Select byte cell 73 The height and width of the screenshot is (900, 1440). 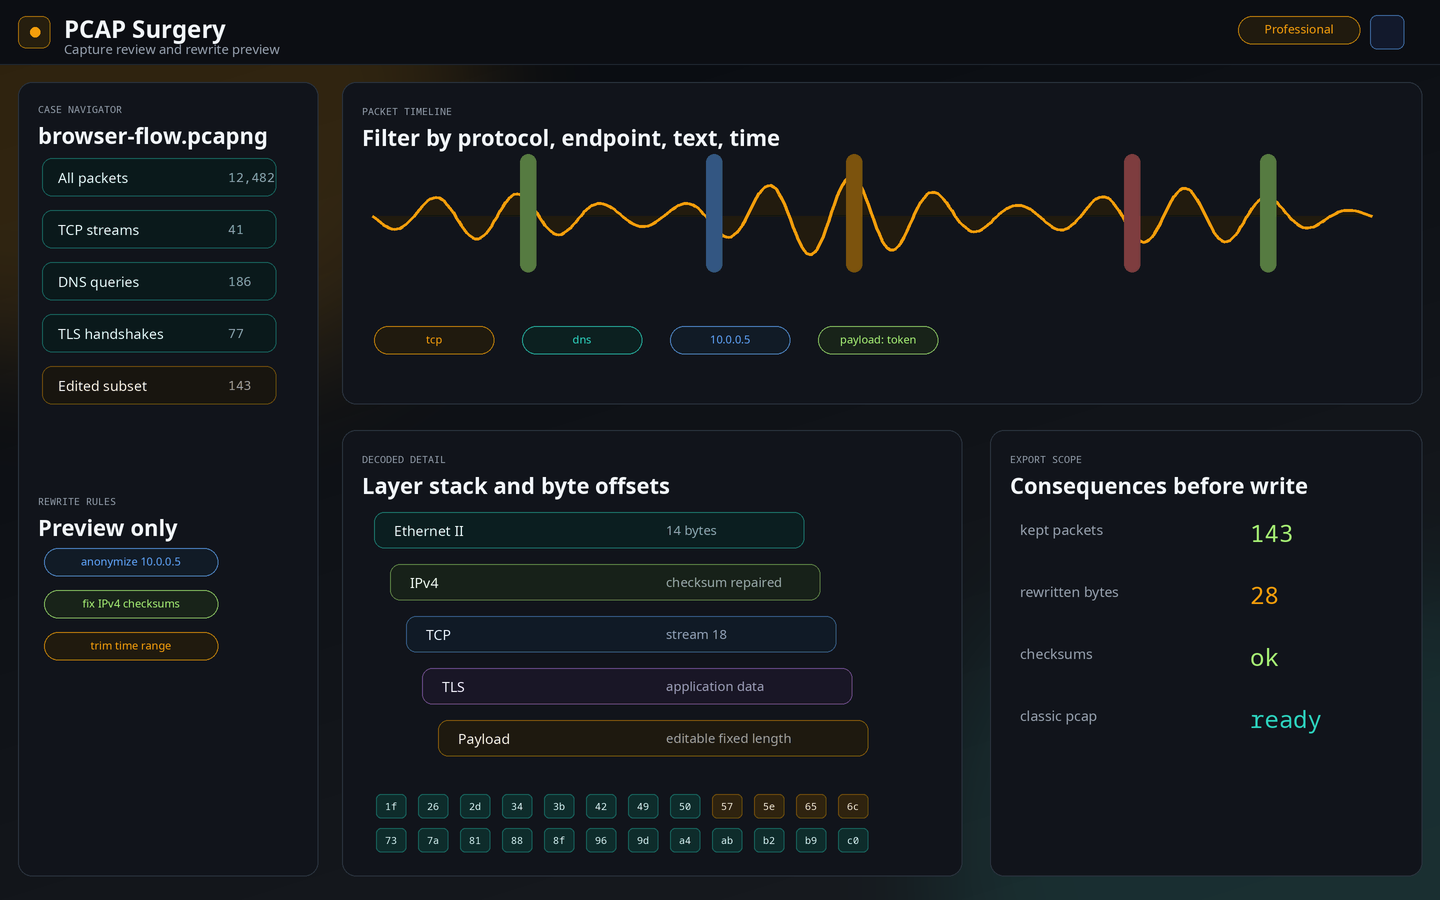point(391,841)
